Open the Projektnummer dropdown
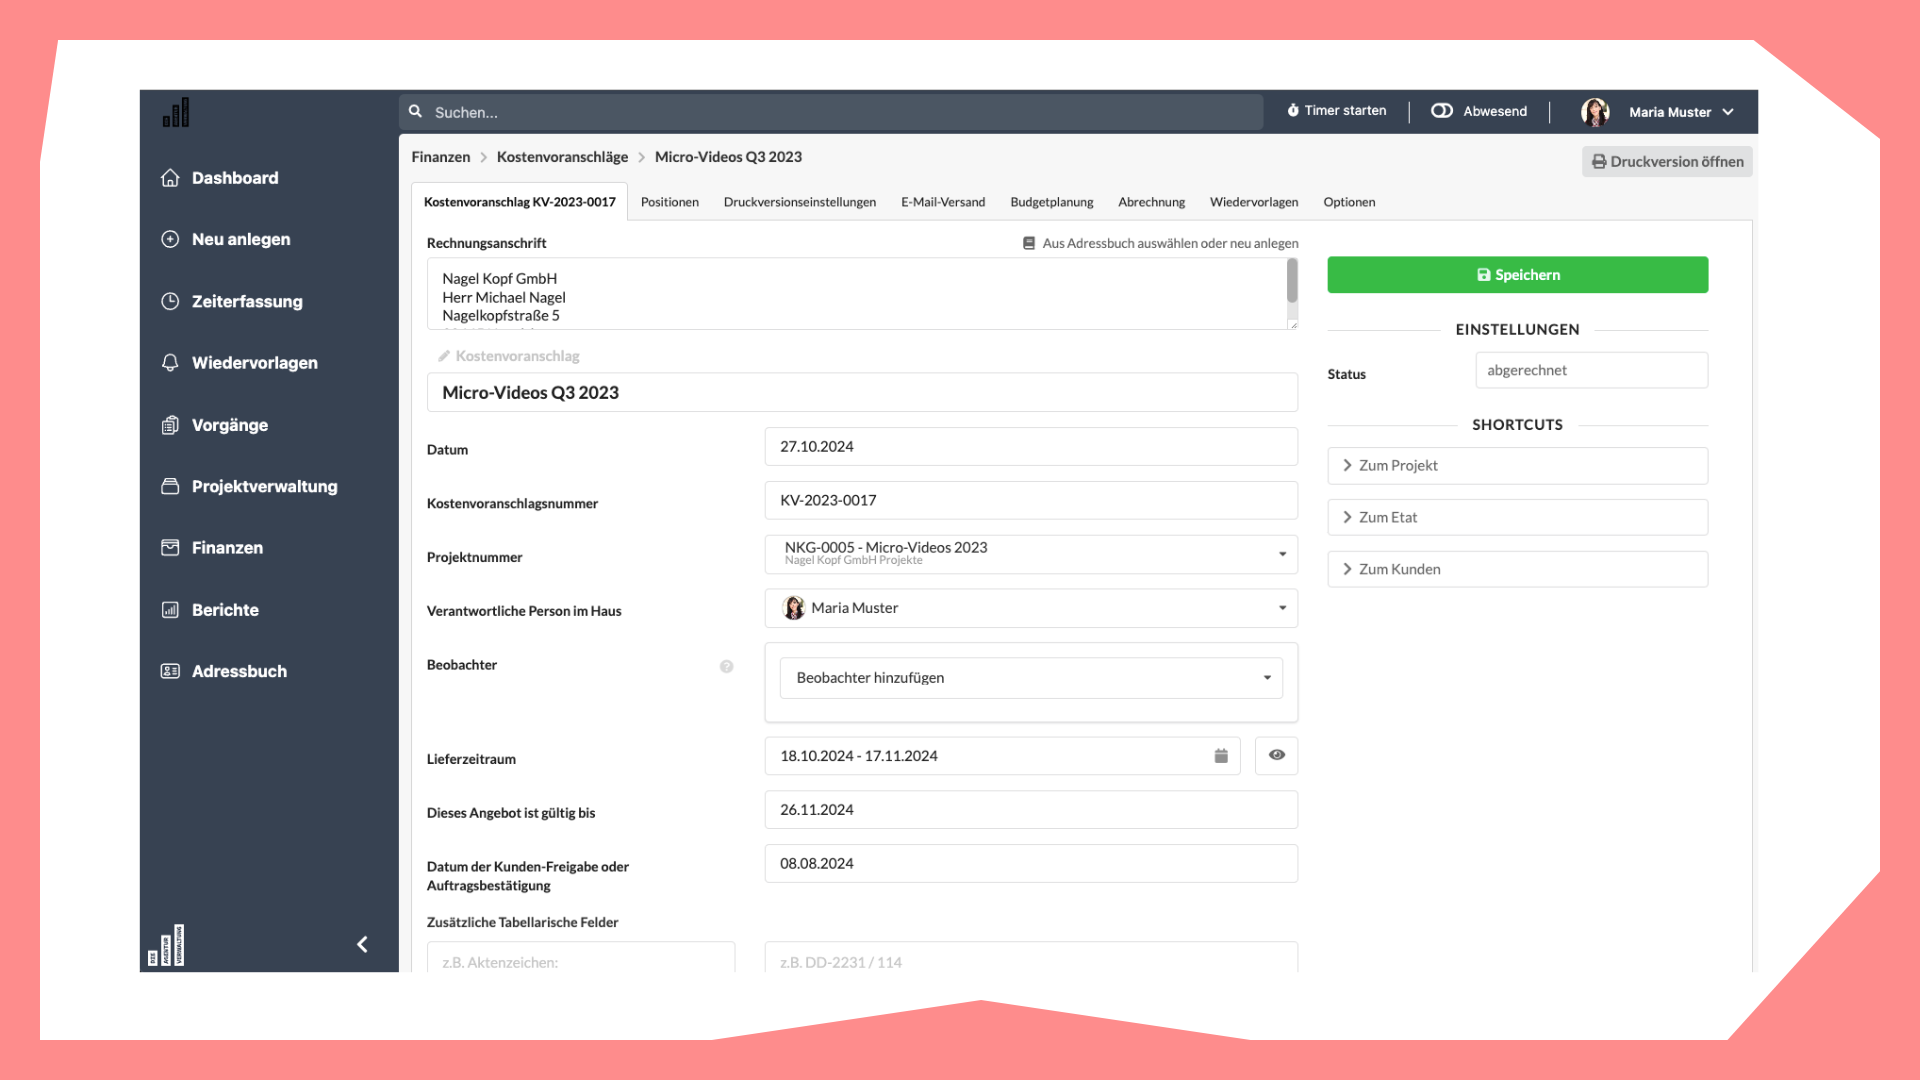 pyautogui.click(x=1031, y=554)
